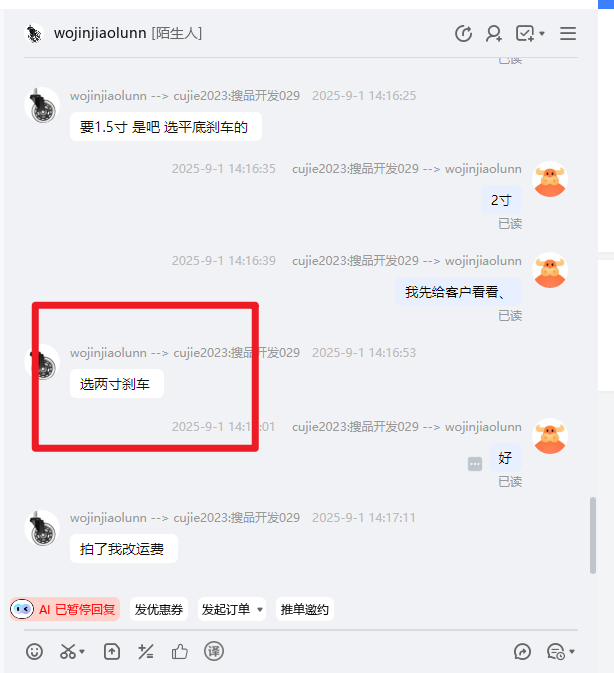Viewport: 614px width, 673px height.
Task: Open the hamburger menu in header
Action: pyautogui.click(x=568, y=33)
